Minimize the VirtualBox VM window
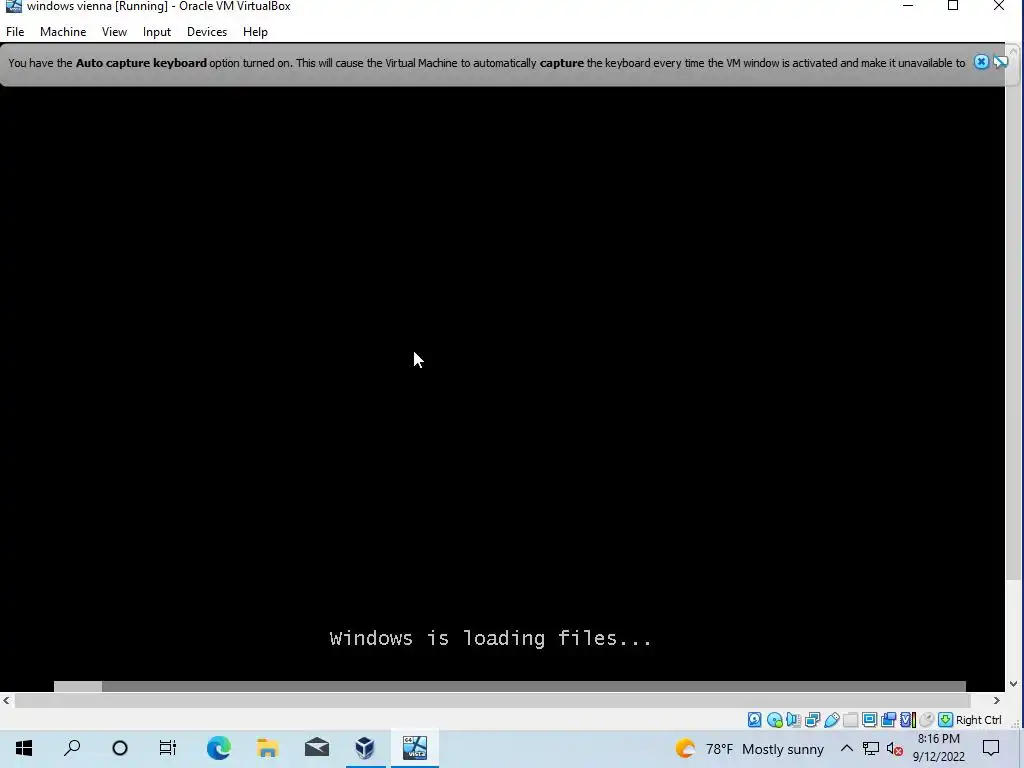This screenshot has height=768, width=1024. 908,6
